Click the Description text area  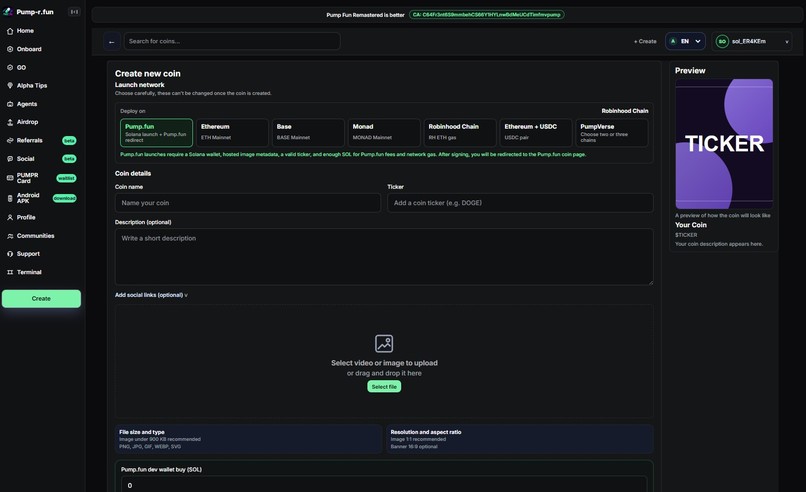(384, 257)
